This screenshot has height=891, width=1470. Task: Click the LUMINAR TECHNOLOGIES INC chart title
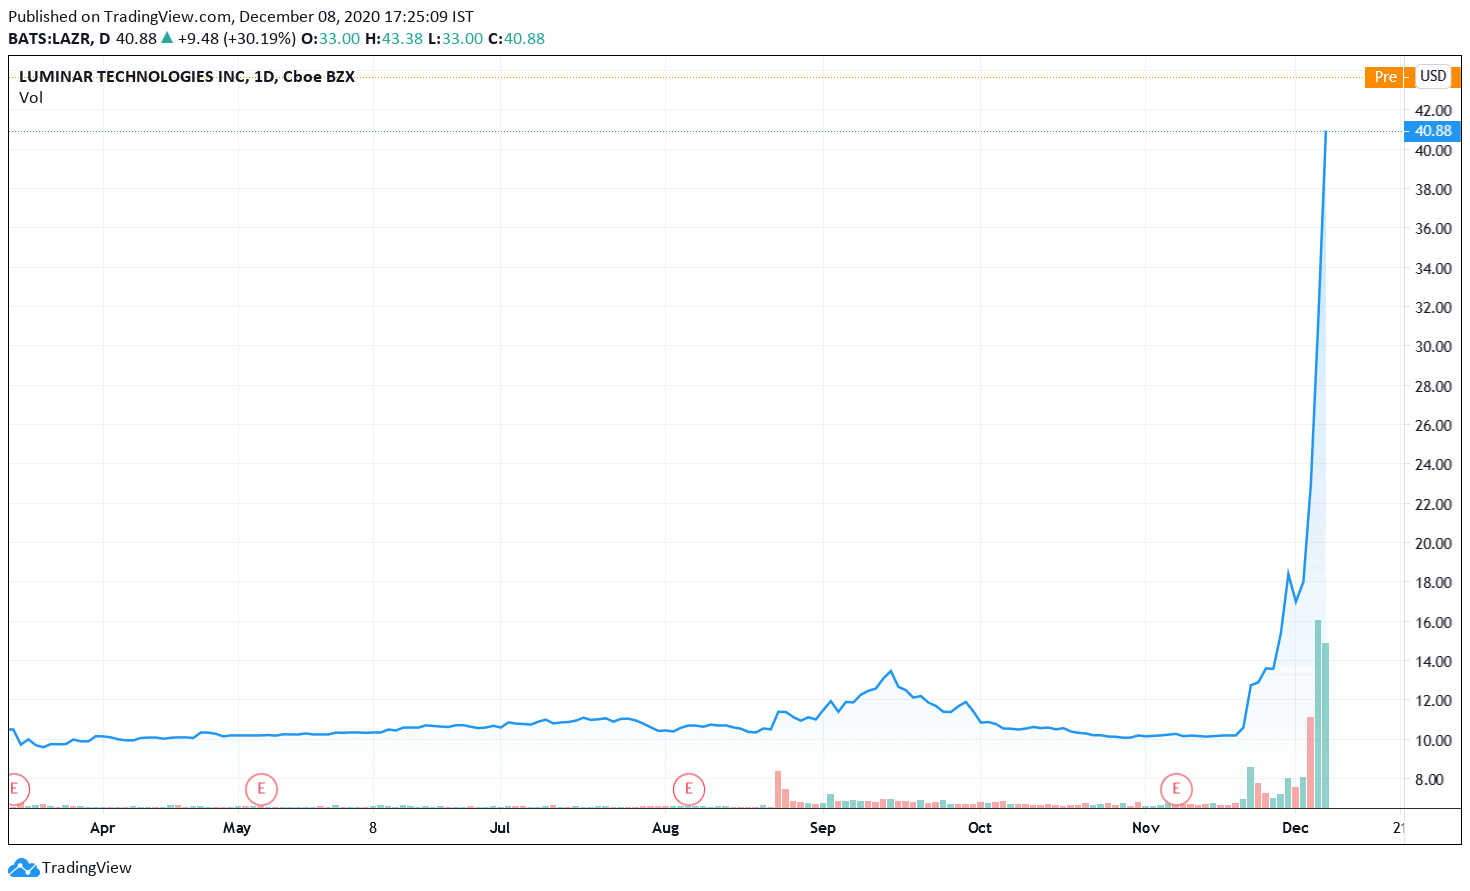coord(187,77)
